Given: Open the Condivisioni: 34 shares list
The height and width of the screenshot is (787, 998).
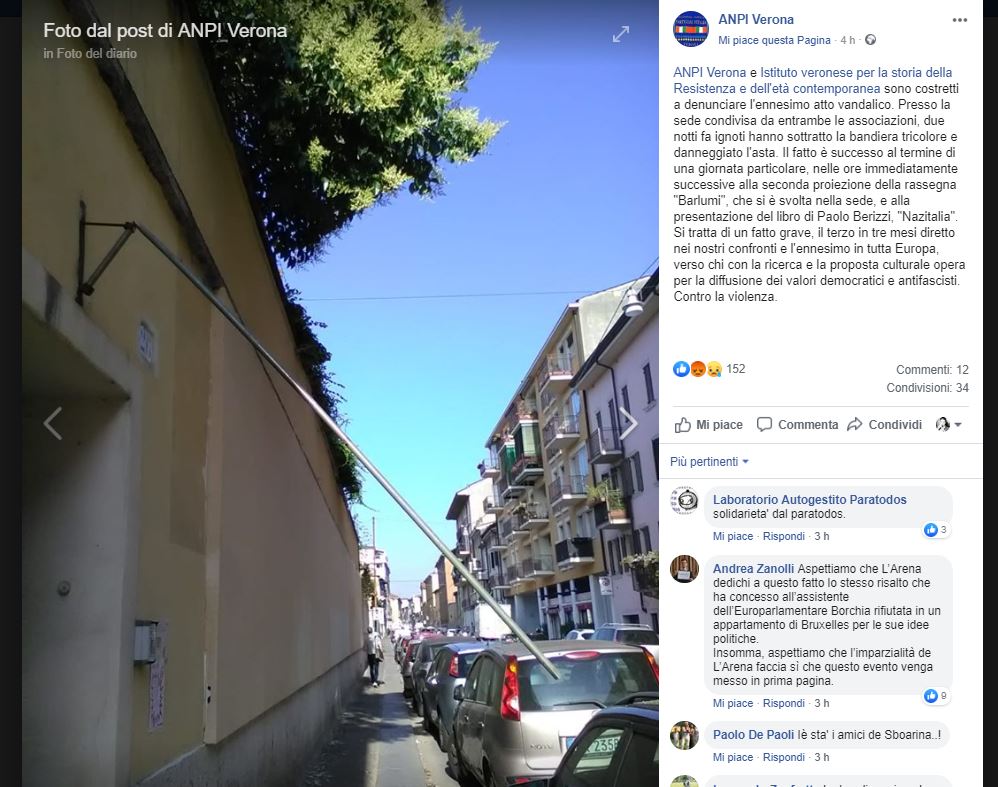Looking at the screenshot, I should point(927,388).
